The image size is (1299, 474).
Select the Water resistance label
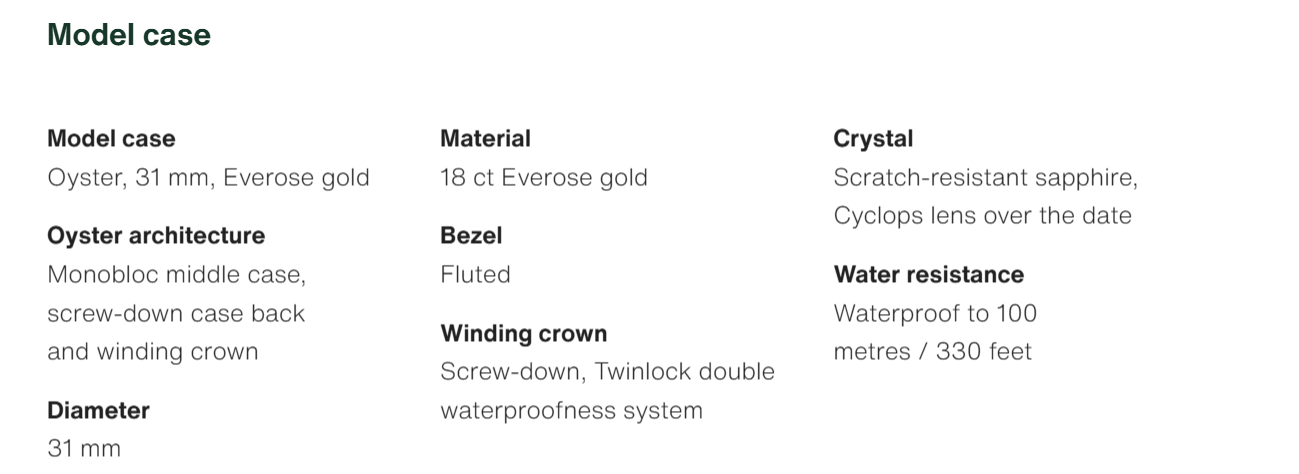[x=928, y=274]
